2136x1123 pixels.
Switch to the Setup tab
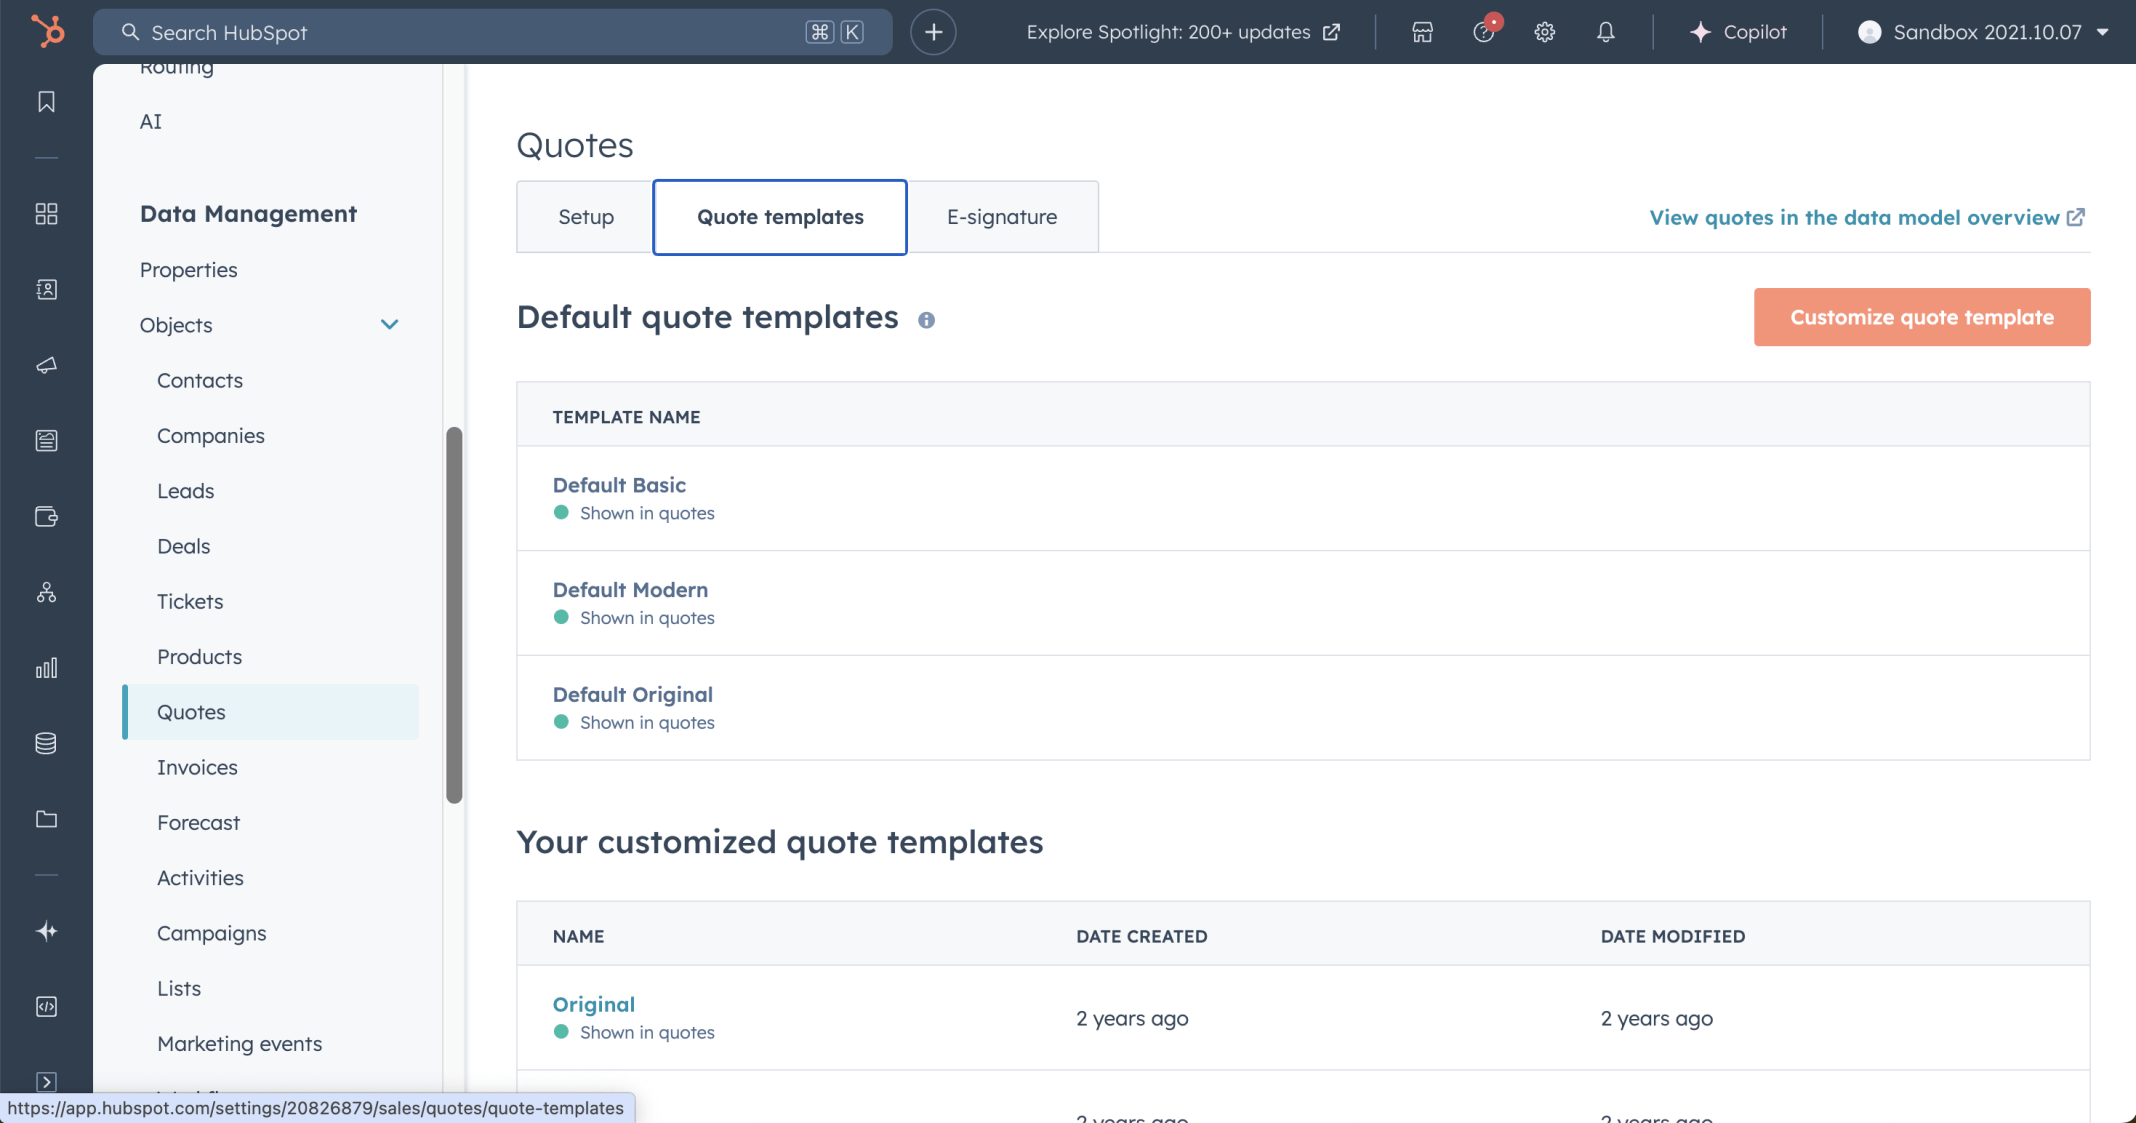(586, 217)
